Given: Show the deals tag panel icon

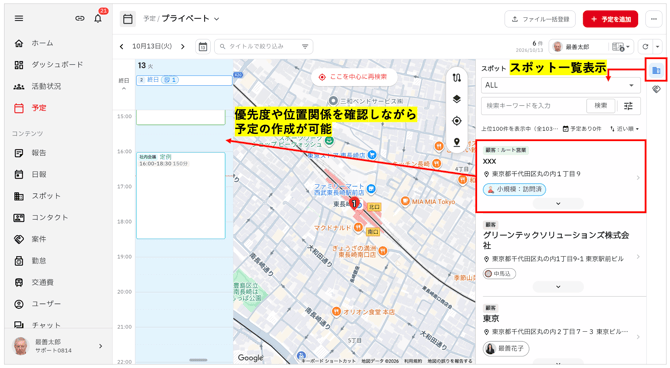Looking at the screenshot, I should 656,89.
